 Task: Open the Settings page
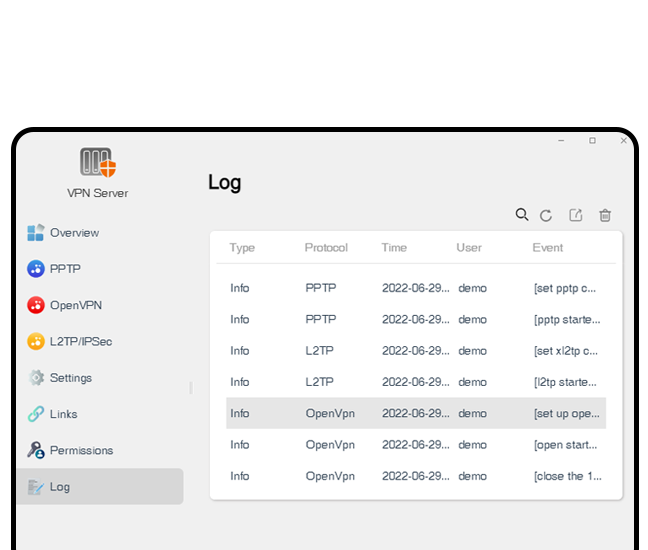70,378
